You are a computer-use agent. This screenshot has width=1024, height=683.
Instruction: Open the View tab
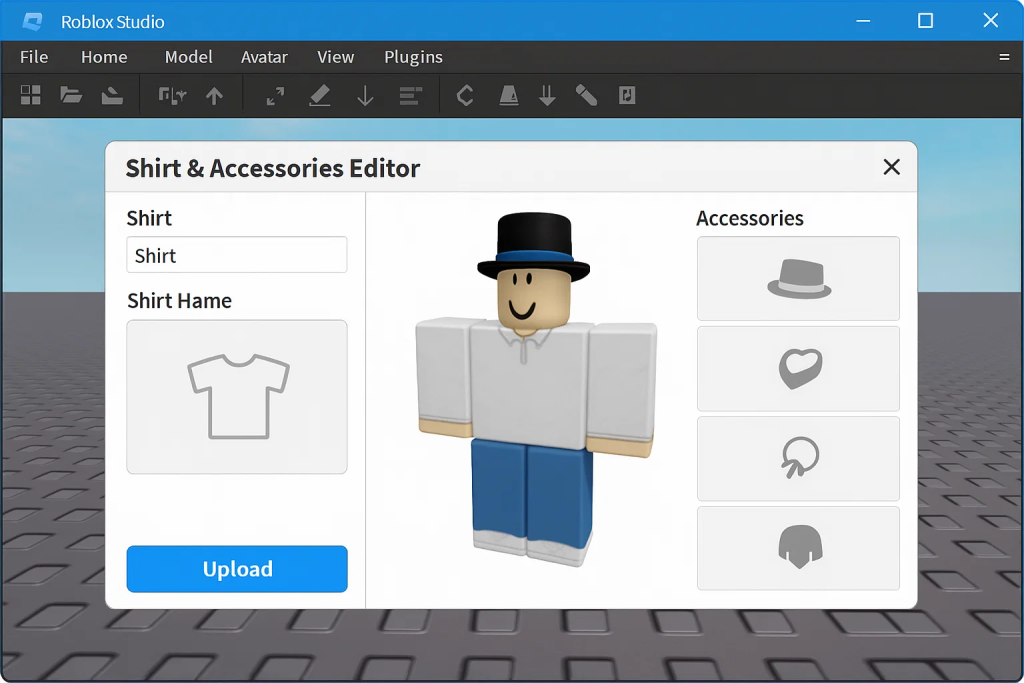[335, 57]
